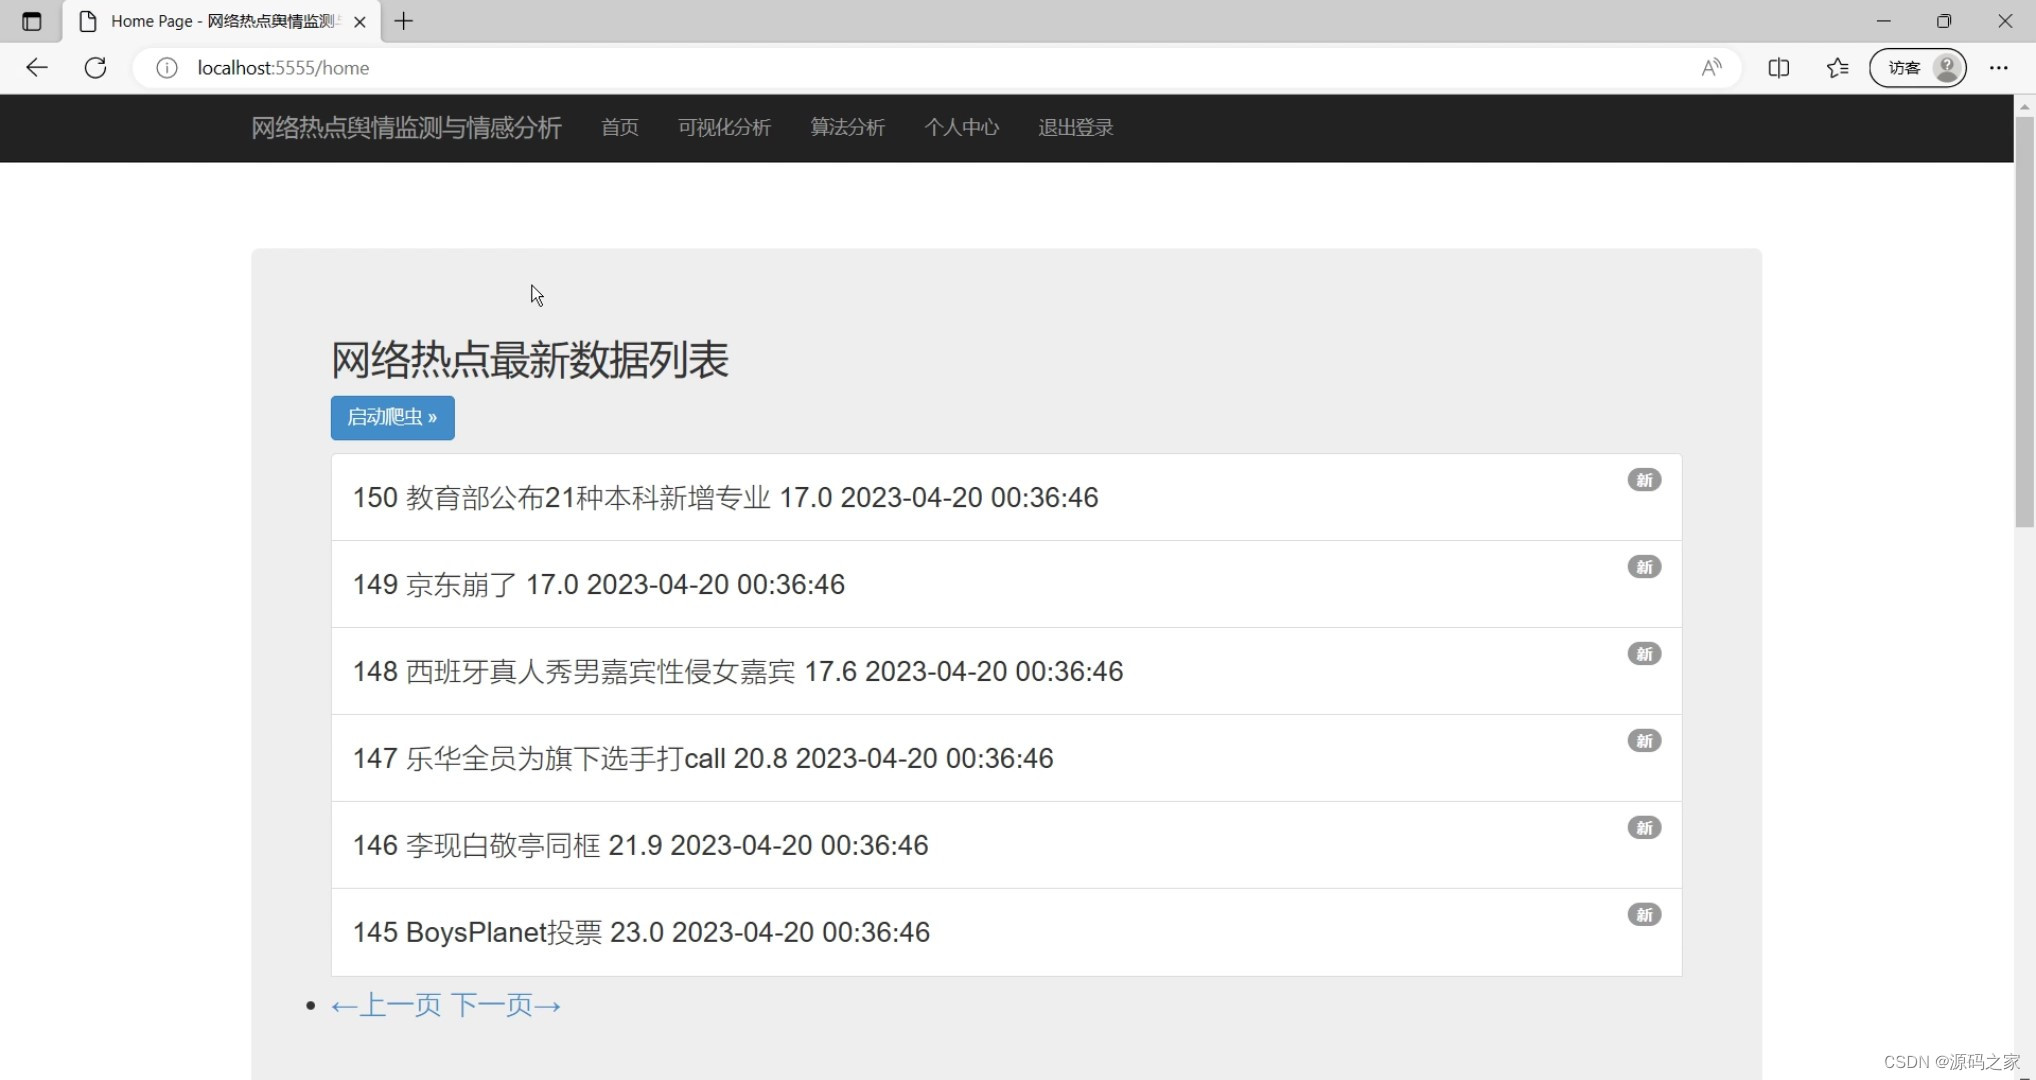The width and height of the screenshot is (2036, 1080).
Task: Click the 下一页 pagination link
Action: pyautogui.click(x=507, y=1005)
